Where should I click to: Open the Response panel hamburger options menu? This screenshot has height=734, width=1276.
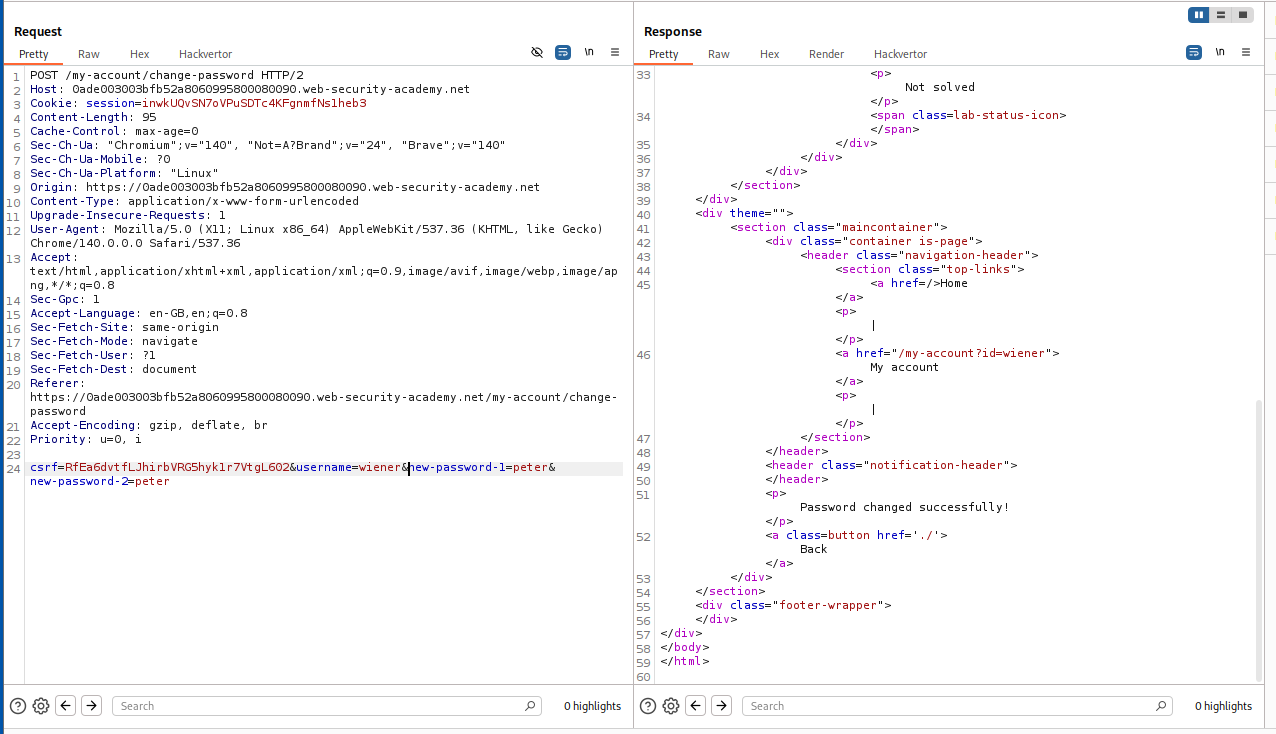pyautogui.click(x=1245, y=52)
